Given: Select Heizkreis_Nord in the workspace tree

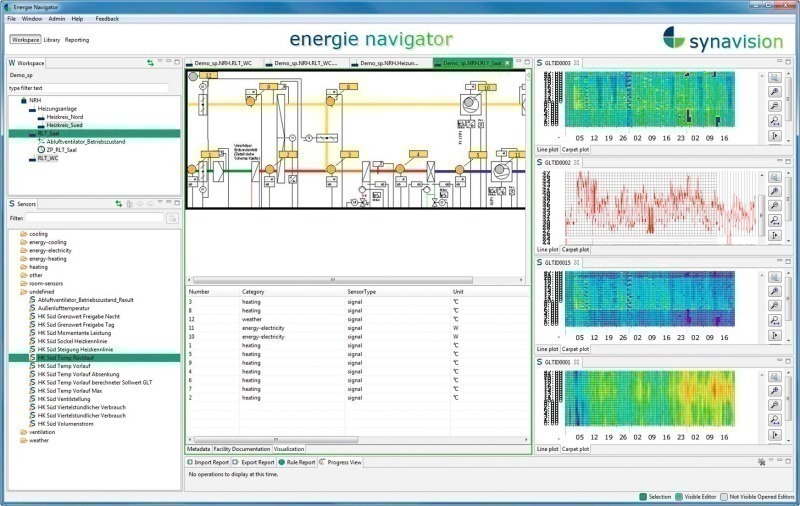Looking at the screenshot, I should pos(64,117).
